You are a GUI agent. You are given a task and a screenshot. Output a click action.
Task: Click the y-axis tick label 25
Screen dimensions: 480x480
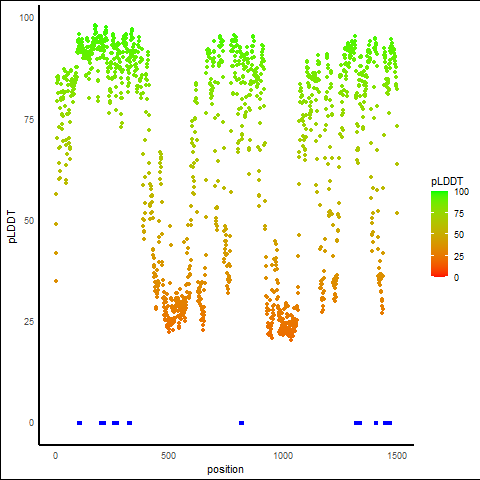pyautogui.click(x=29, y=322)
